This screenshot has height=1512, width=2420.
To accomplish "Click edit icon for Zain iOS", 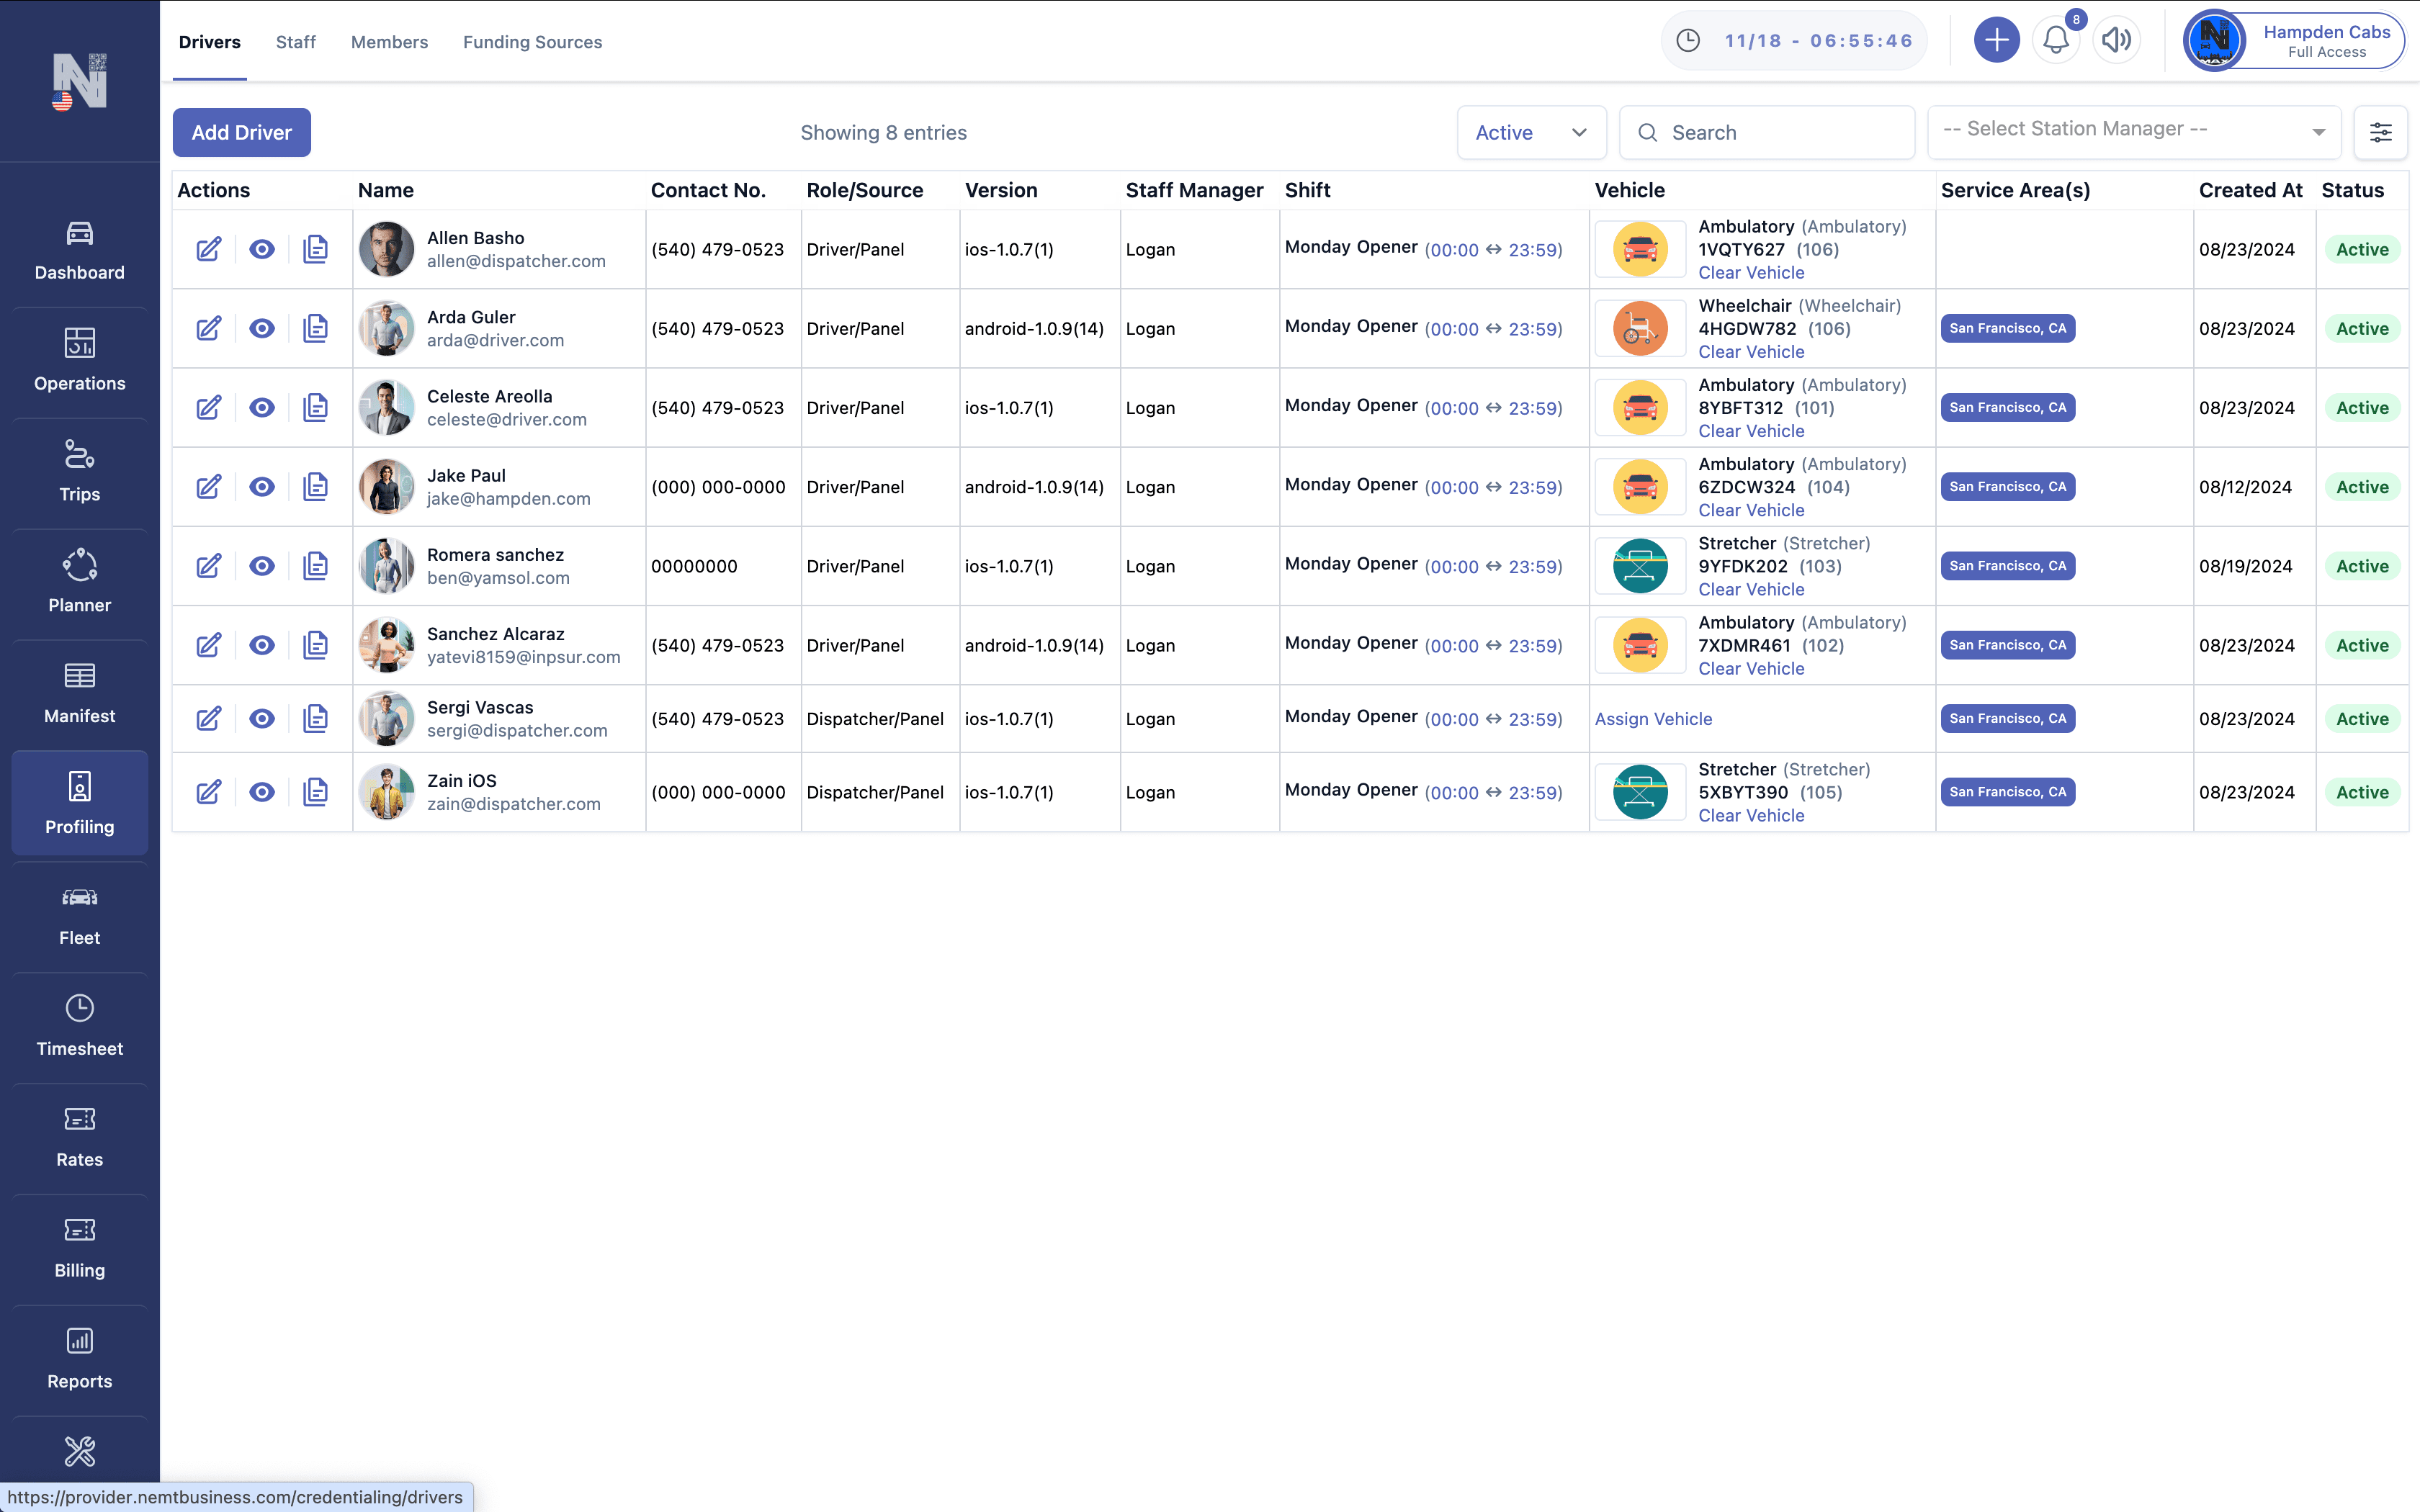I will (208, 792).
